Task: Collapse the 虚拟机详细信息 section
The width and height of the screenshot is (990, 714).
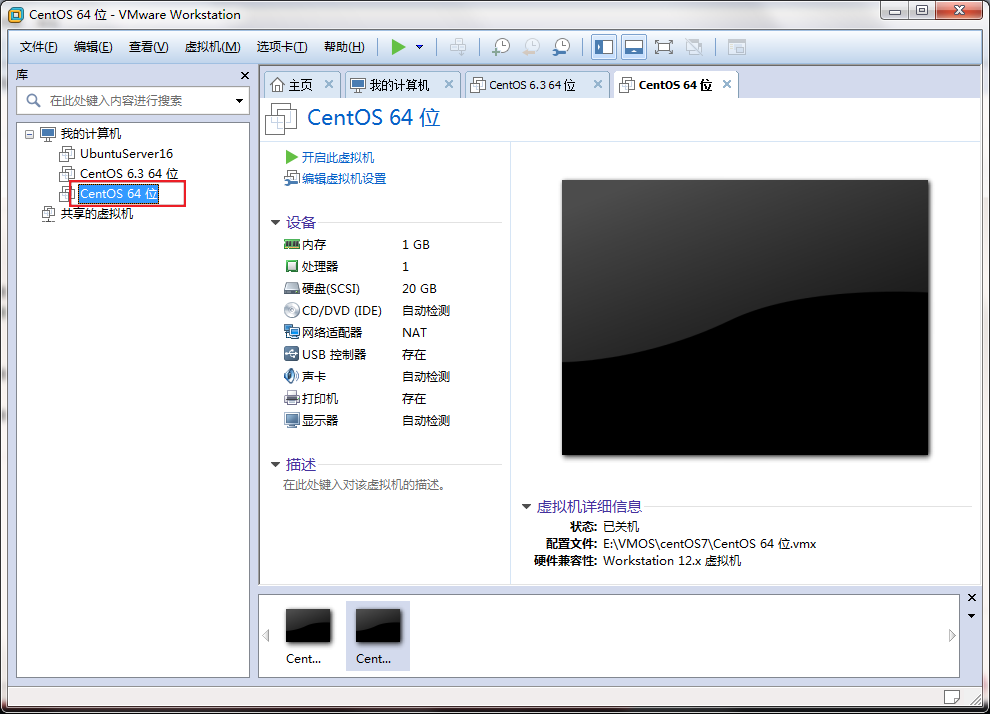Action: tap(526, 506)
